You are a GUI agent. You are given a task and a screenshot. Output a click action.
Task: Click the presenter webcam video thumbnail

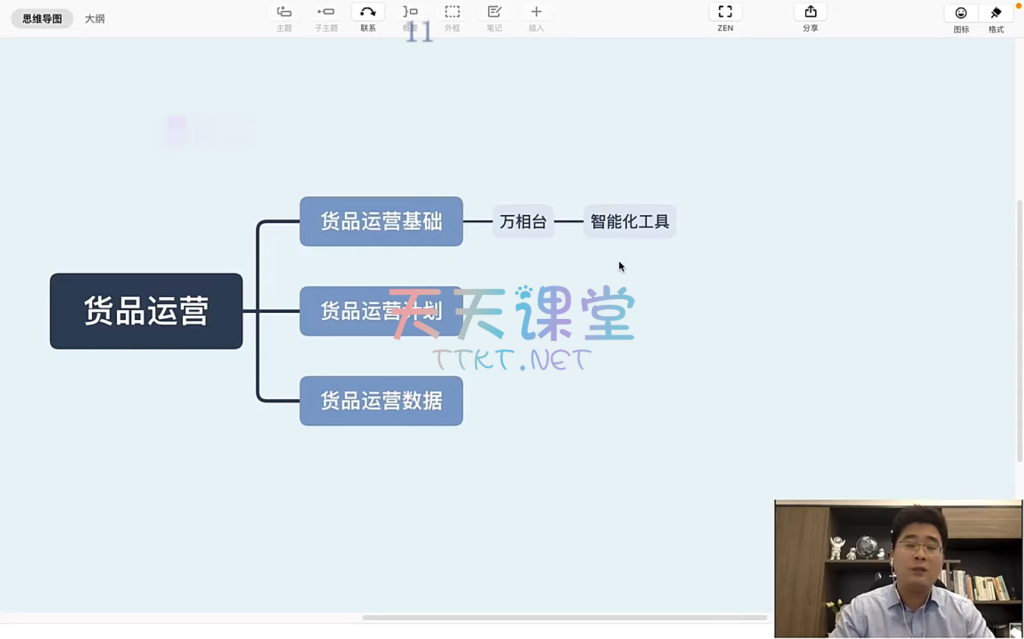pyautogui.click(x=897, y=568)
